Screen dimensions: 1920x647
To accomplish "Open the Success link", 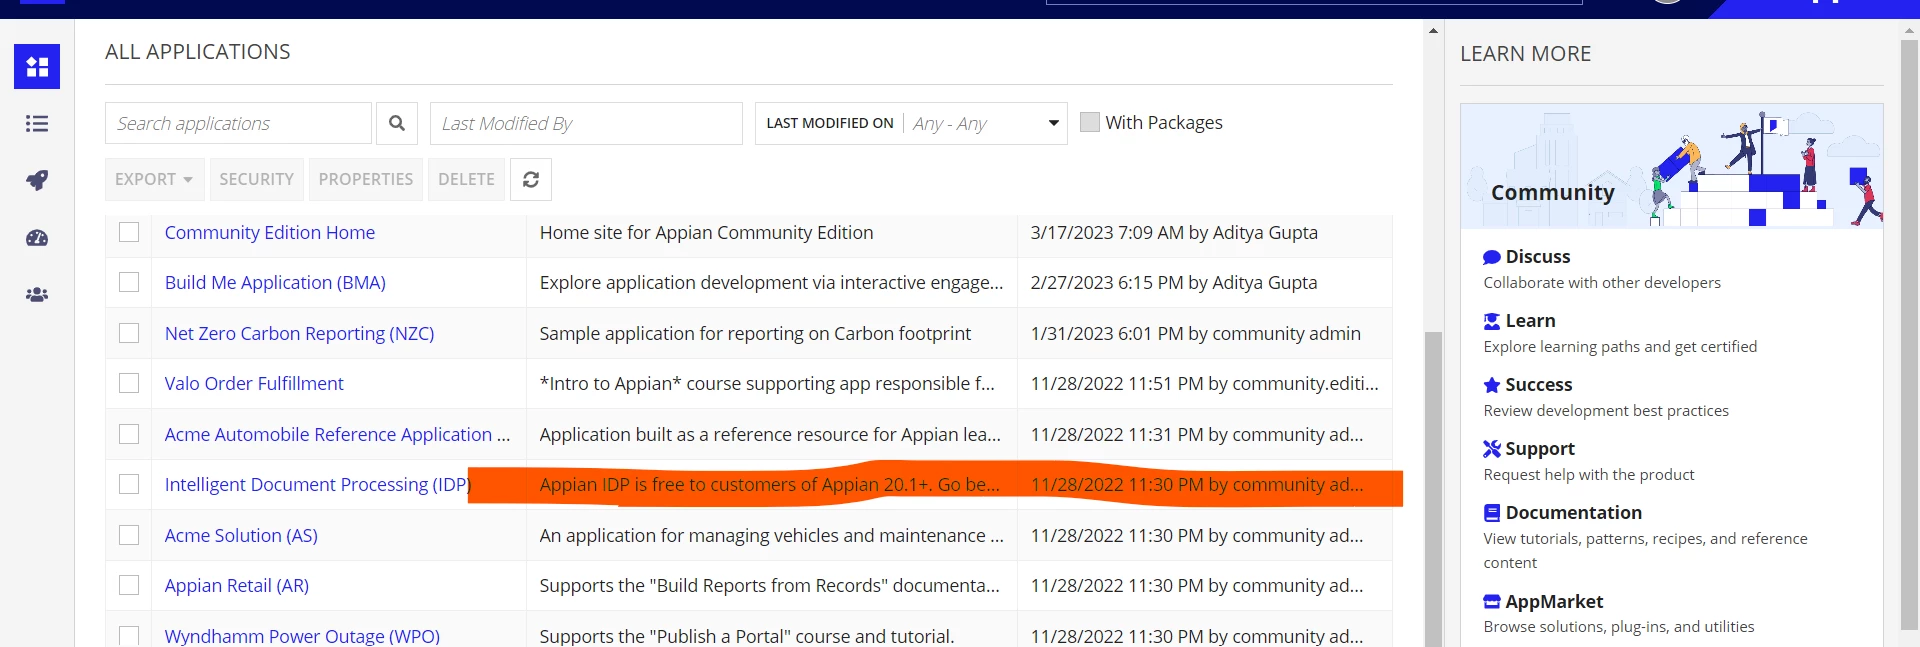I will tap(1538, 385).
